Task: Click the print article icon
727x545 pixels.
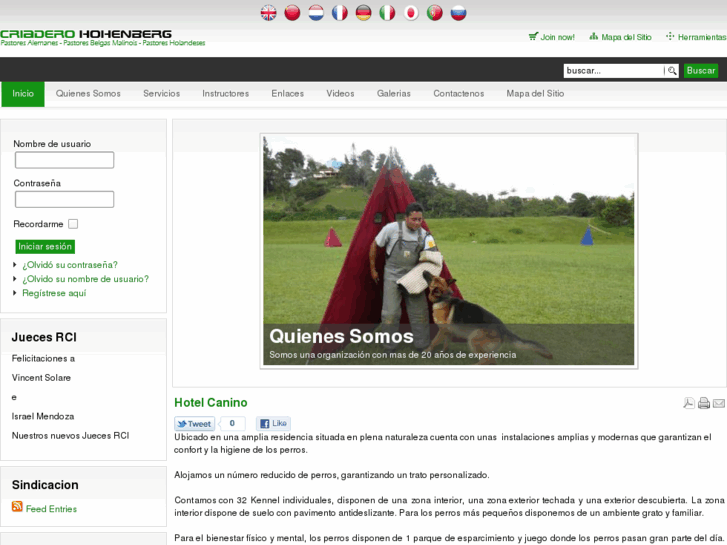Action: [704, 403]
